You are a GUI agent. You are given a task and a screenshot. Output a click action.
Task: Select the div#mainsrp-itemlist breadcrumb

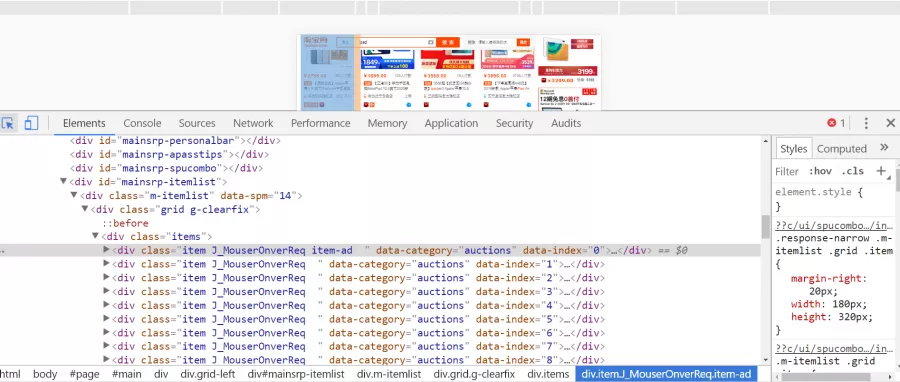(296, 374)
